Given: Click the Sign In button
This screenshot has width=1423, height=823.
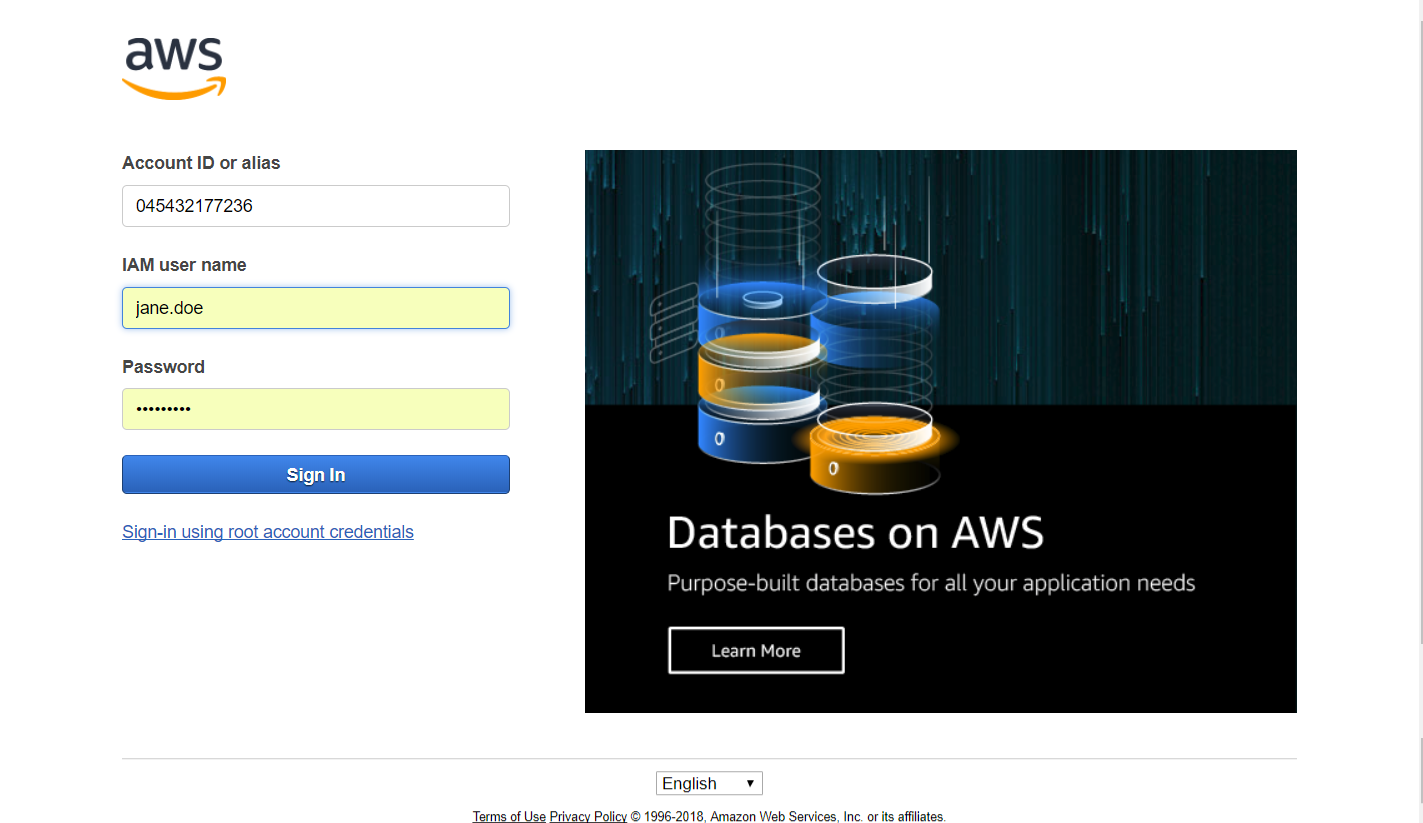Looking at the screenshot, I should coord(316,475).
